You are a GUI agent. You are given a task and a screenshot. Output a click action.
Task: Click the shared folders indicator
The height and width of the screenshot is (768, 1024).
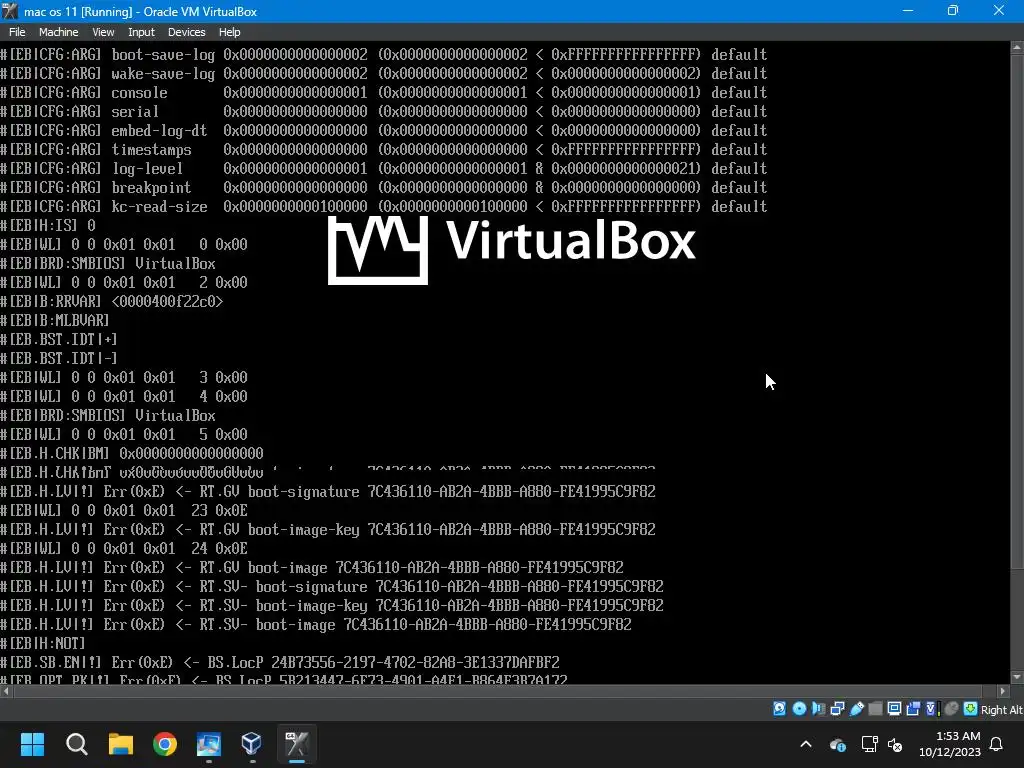click(x=875, y=709)
